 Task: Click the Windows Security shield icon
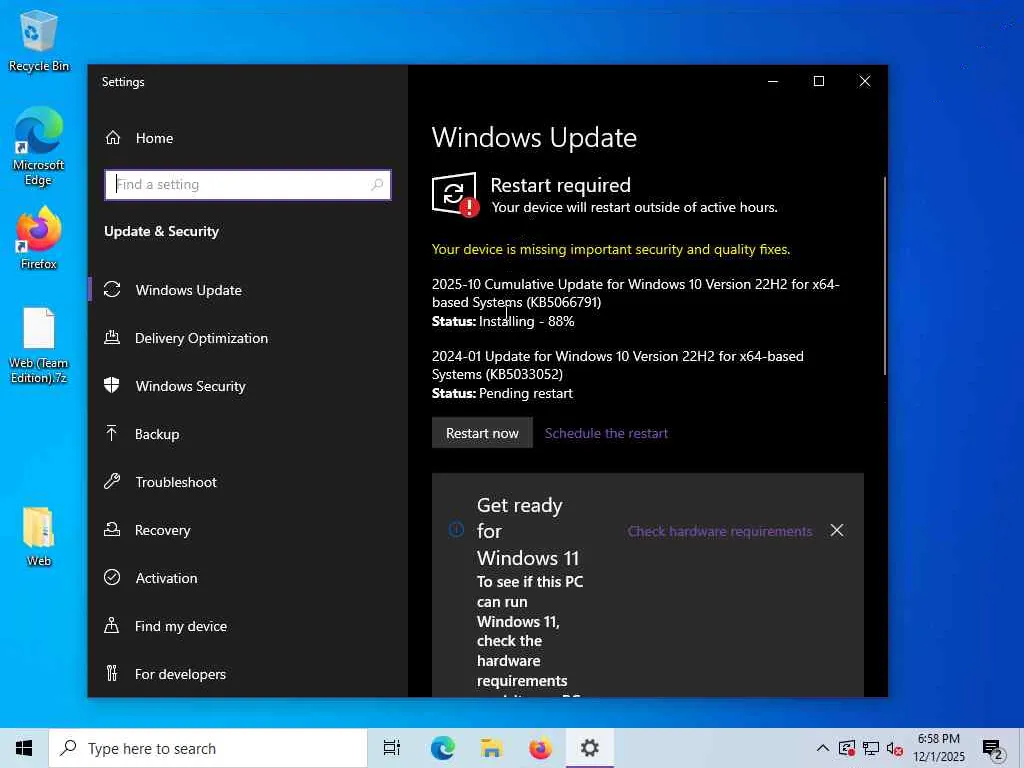click(x=112, y=385)
